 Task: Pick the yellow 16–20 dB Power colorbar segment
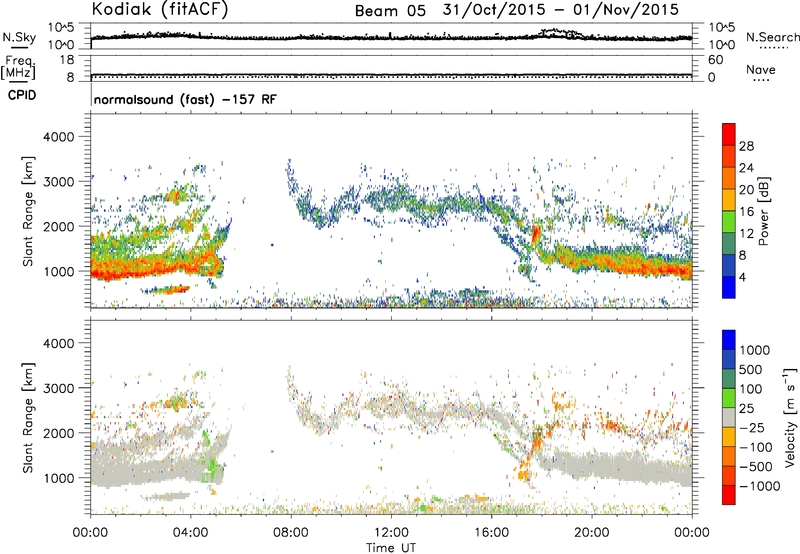pos(729,200)
